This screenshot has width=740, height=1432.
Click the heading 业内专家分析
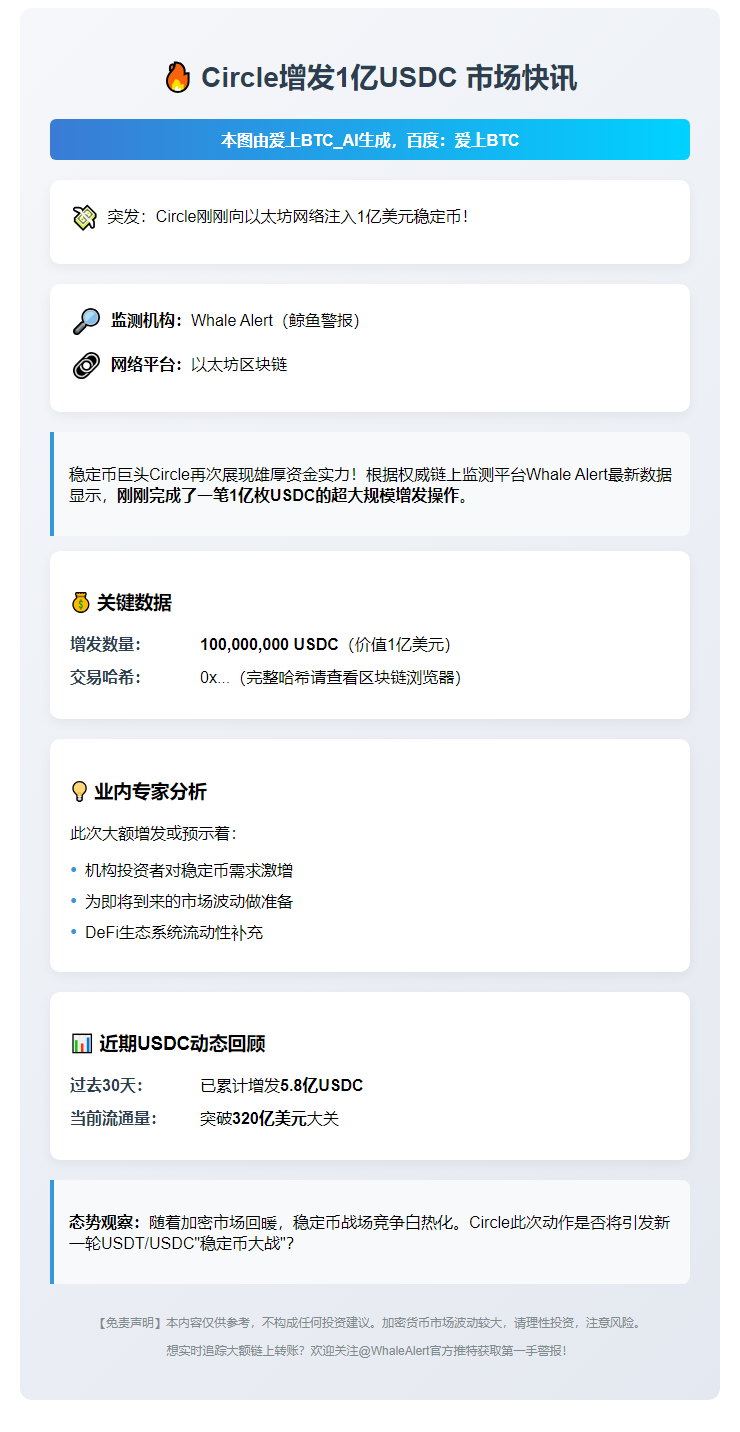pos(150,792)
